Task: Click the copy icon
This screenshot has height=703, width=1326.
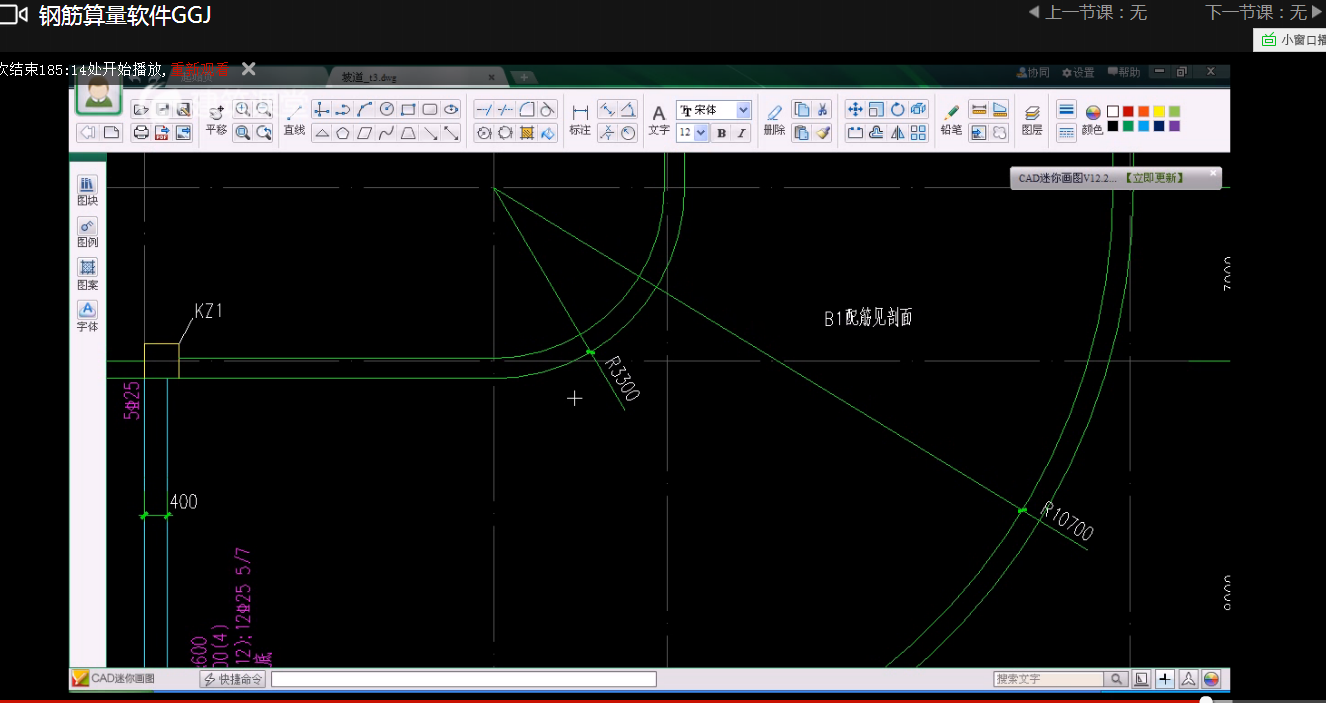Action: [x=802, y=109]
